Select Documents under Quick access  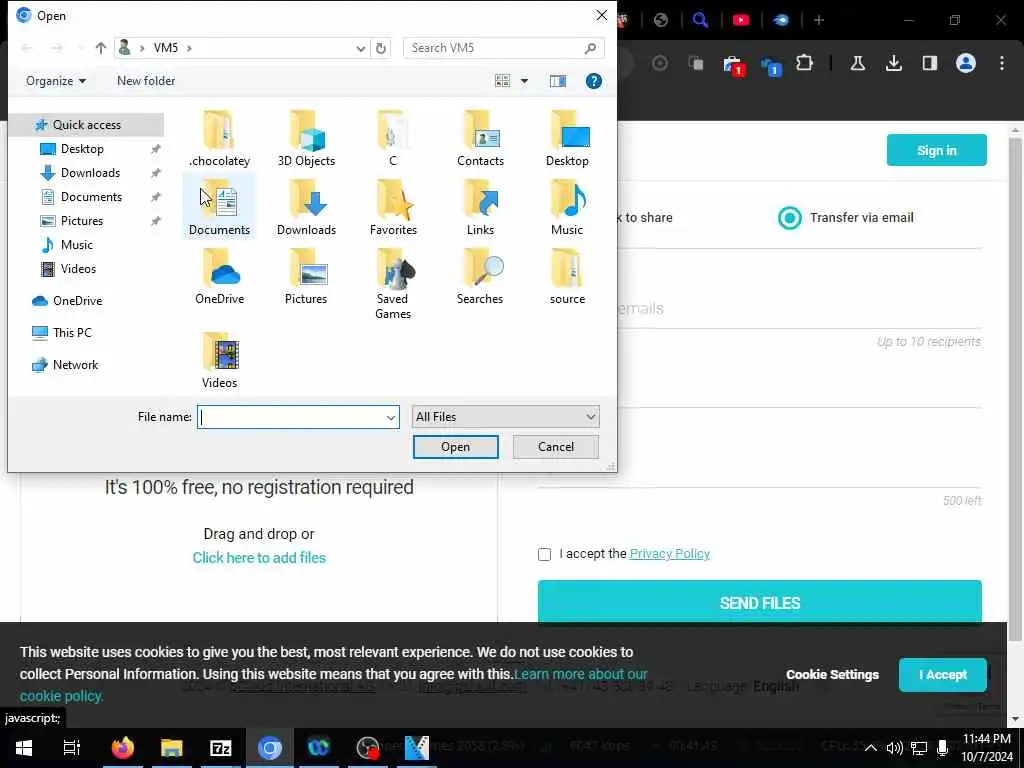point(91,197)
